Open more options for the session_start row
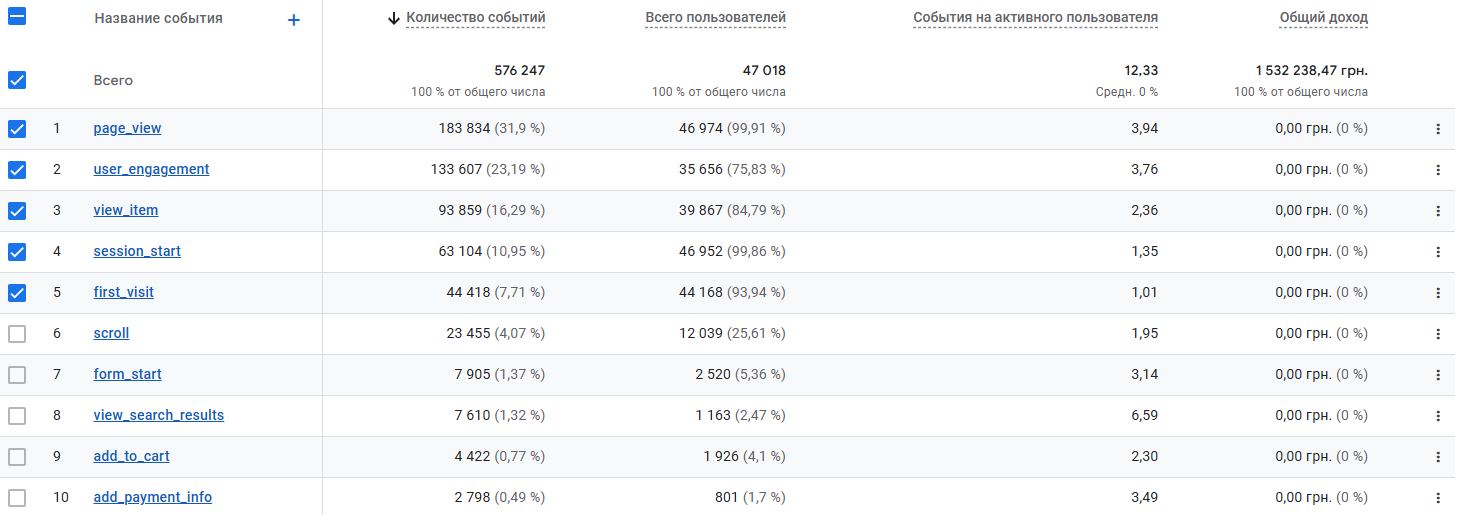The image size is (1457, 515). (1438, 252)
